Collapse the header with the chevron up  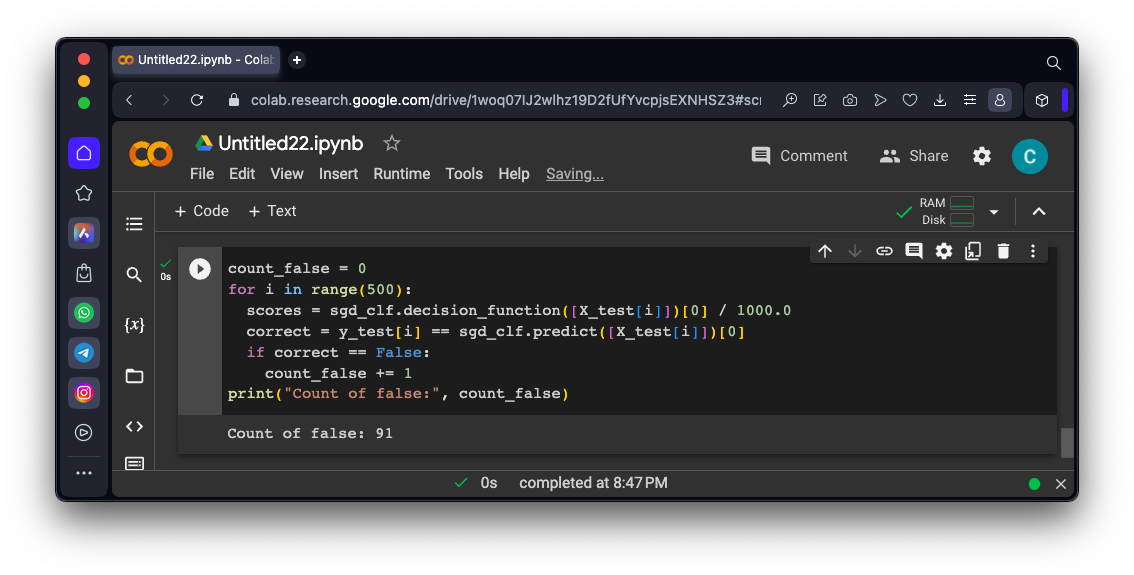click(1038, 212)
